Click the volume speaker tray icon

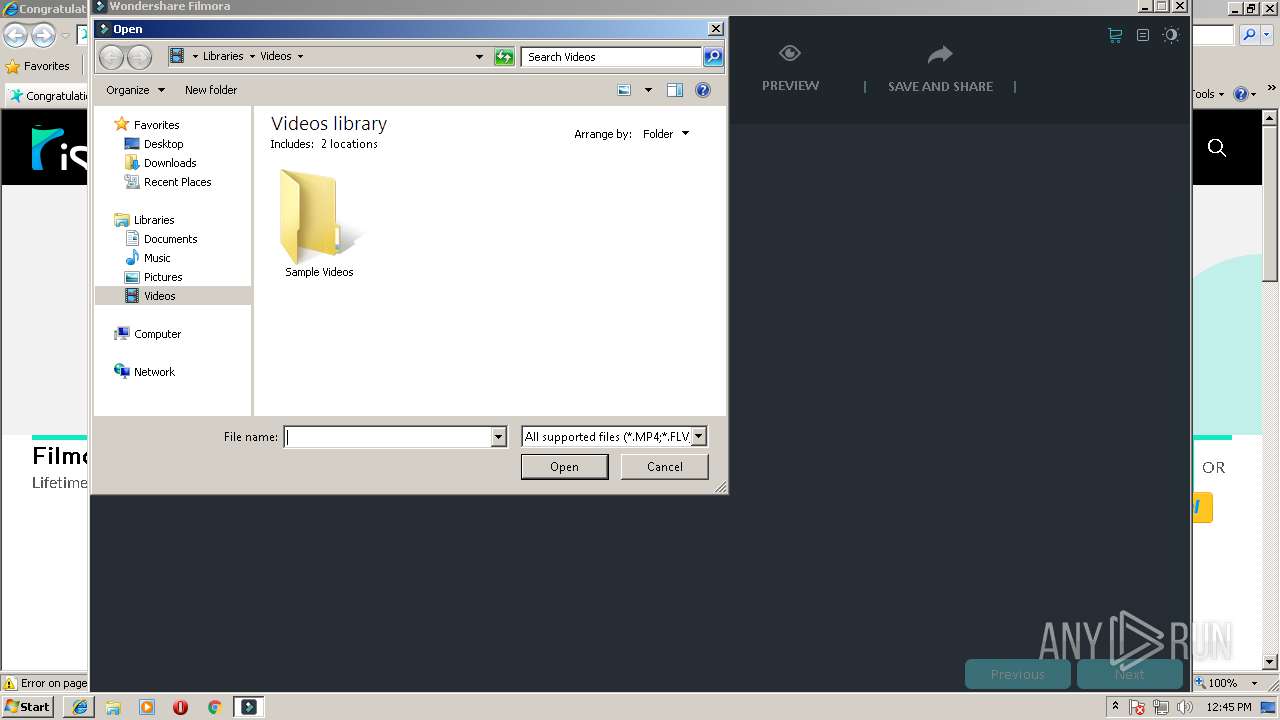coord(1184,707)
